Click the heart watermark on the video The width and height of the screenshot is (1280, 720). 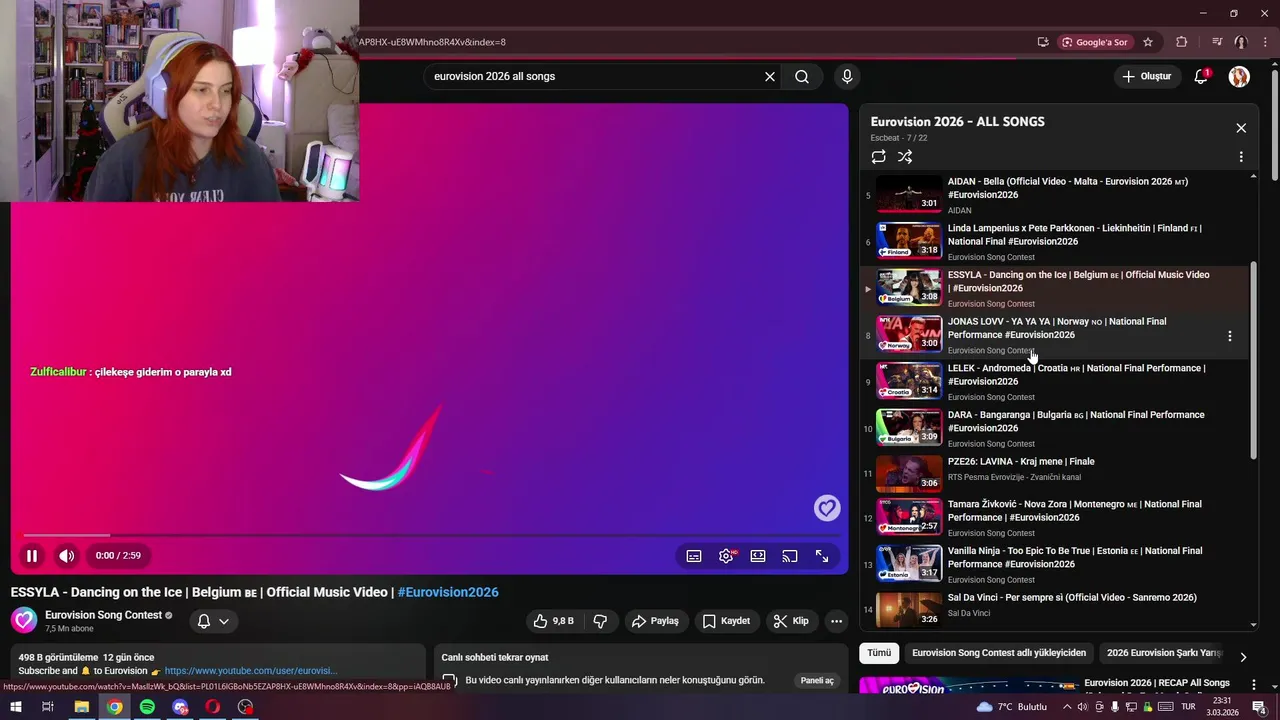(x=826, y=509)
